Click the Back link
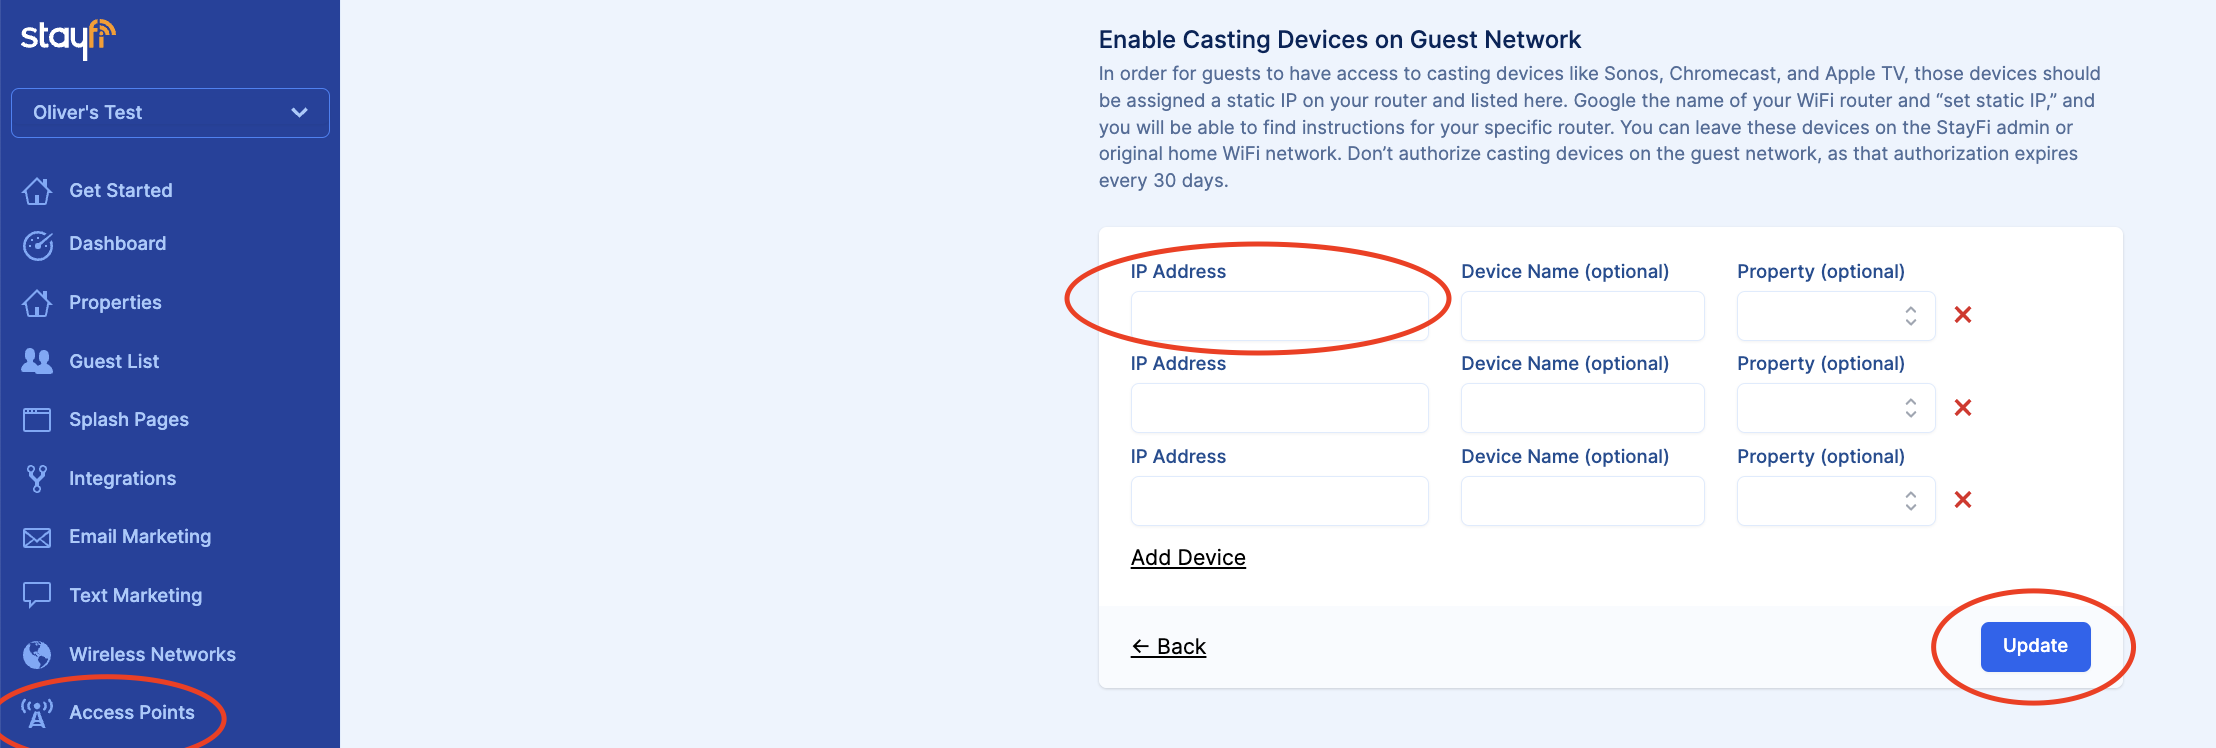This screenshot has height=748, width=2216. pos(1168,647)
